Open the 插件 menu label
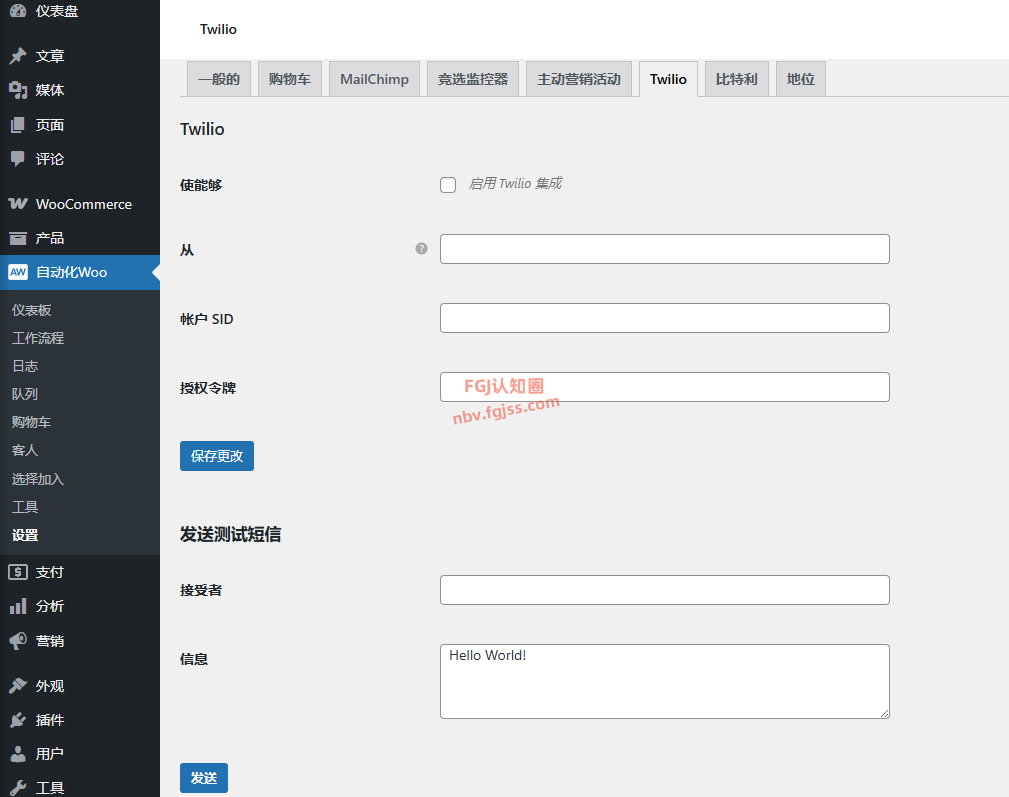The image size is (1009, 797). 50,720
